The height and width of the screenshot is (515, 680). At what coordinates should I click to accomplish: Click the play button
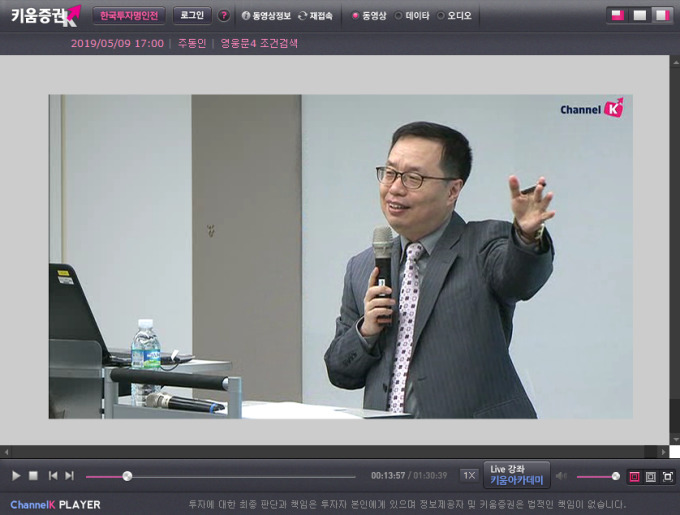coord(16,476)
